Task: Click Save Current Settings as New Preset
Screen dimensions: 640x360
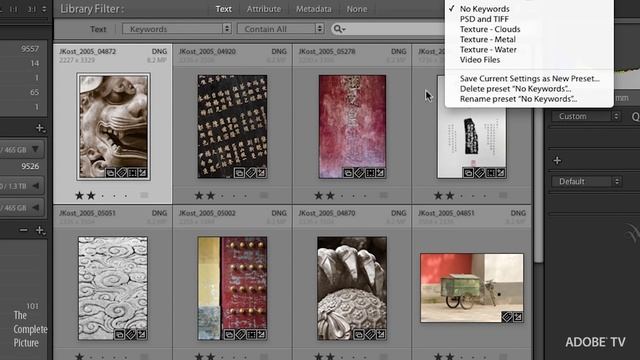Action: 529,79
